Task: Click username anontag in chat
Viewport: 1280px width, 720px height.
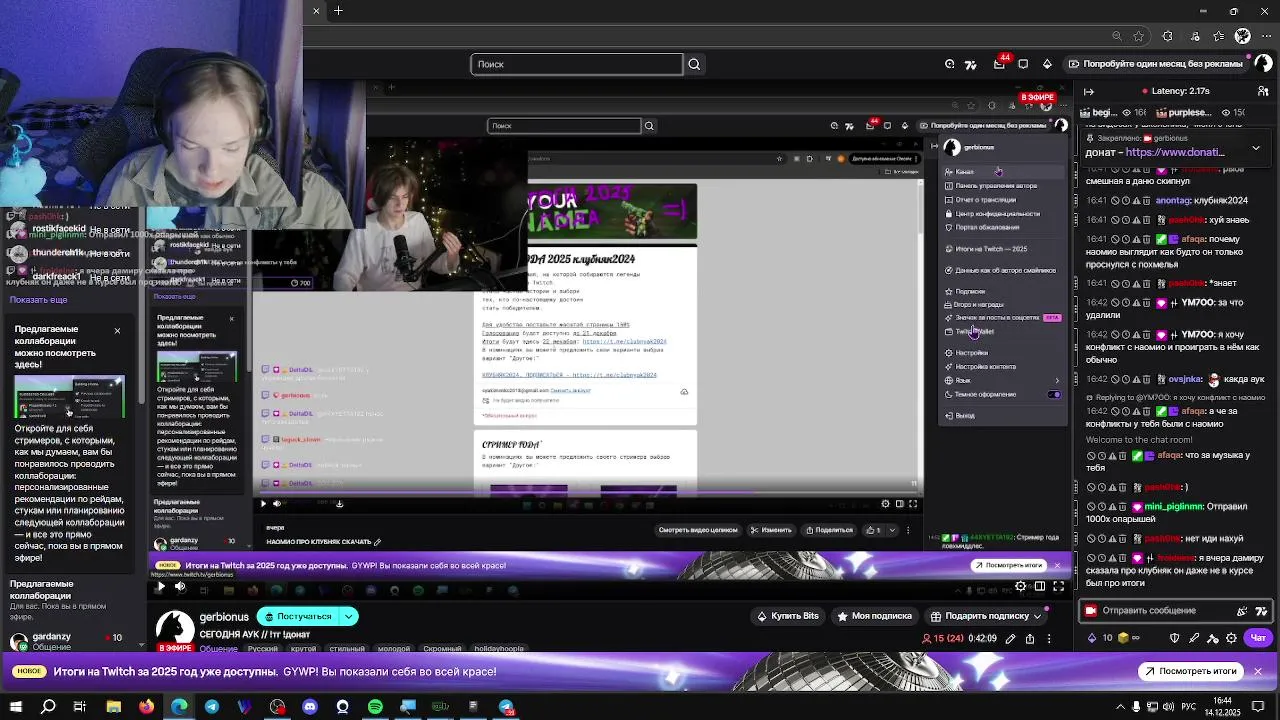Action: point(1173,201)
